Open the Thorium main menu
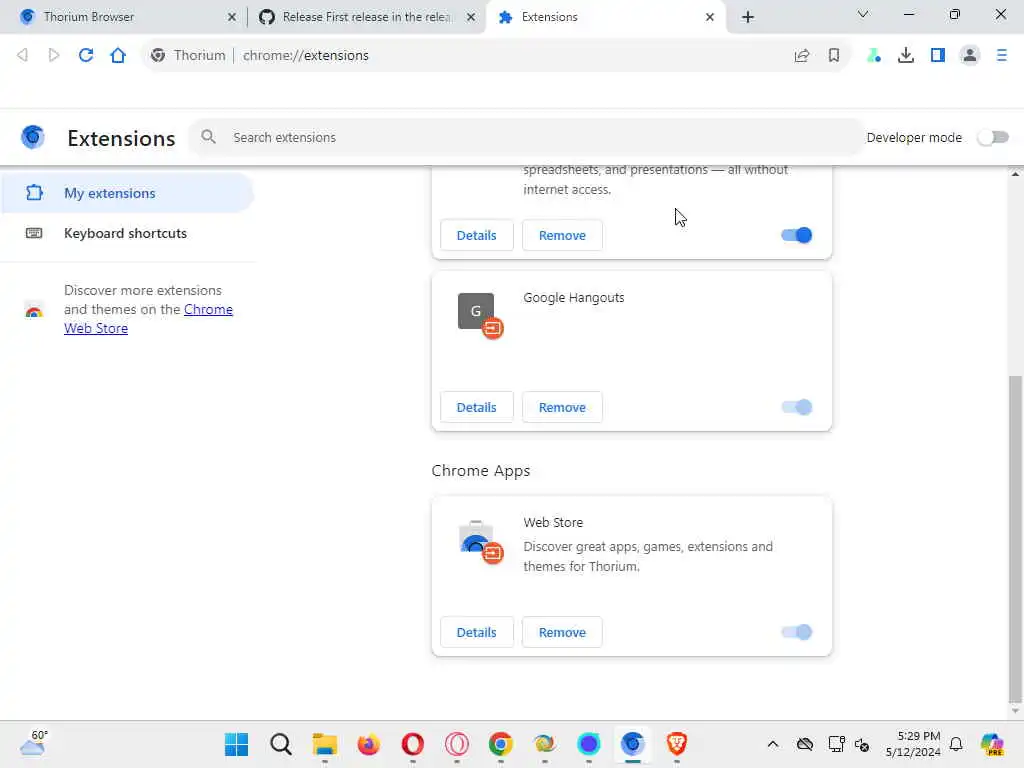 (1002, 56)
